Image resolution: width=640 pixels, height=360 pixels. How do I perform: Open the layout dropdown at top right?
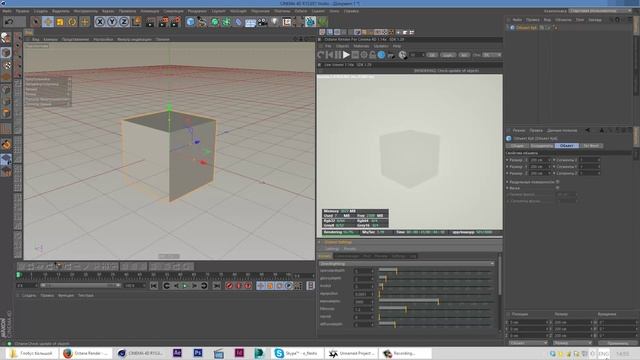pyautogui.click(x=600, y=11)
